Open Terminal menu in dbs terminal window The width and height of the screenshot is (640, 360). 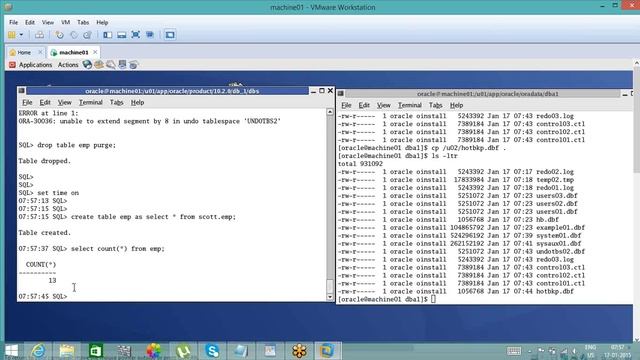point(91,102)
